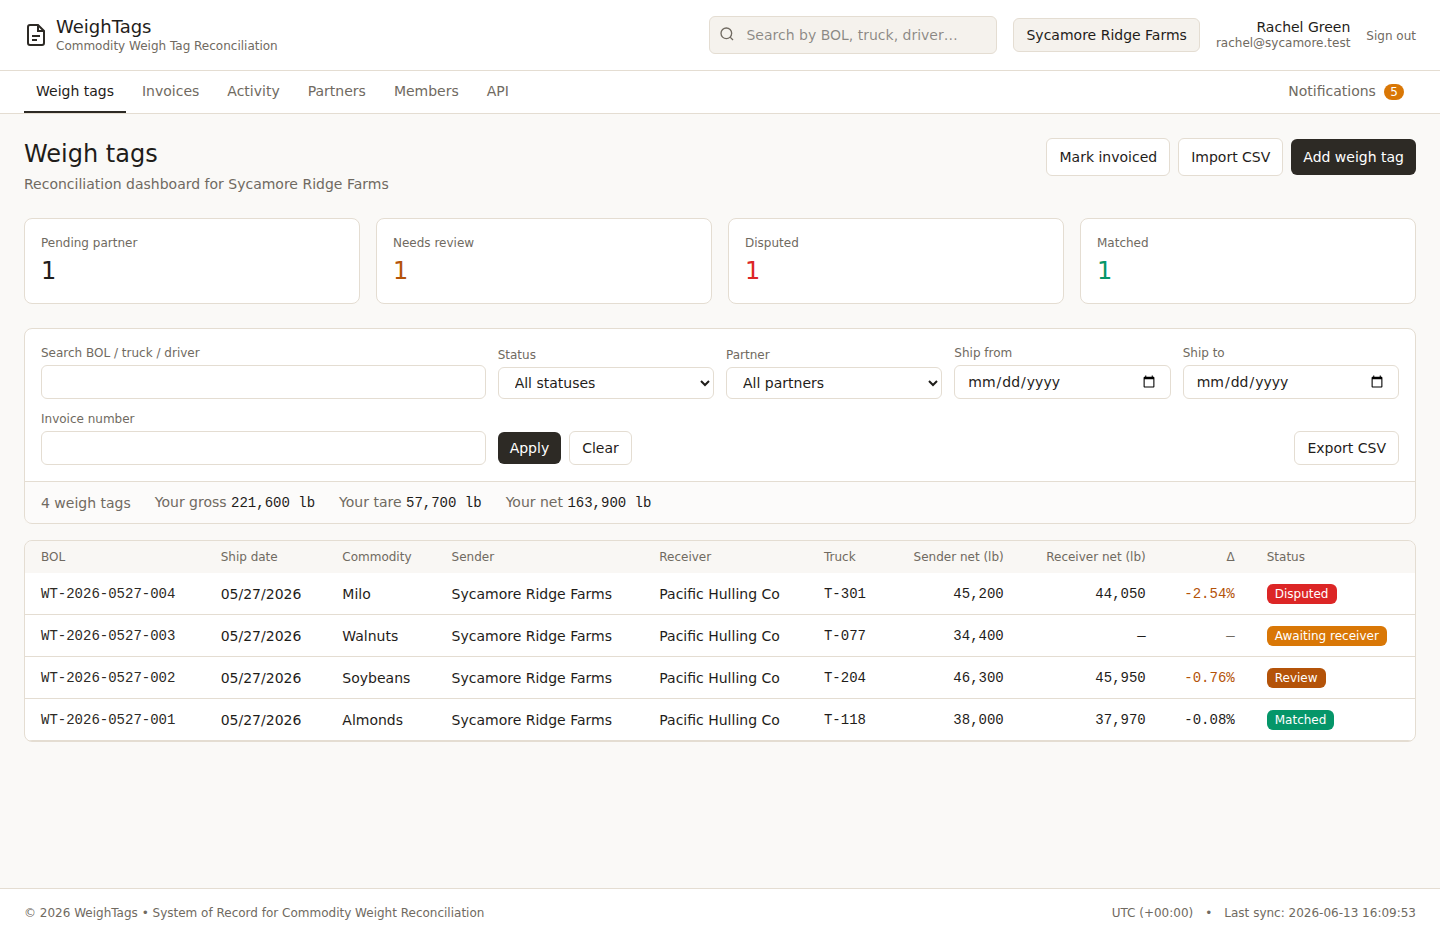Open Notifications
Screen dimensions: 1440x937
(1345, 91)
